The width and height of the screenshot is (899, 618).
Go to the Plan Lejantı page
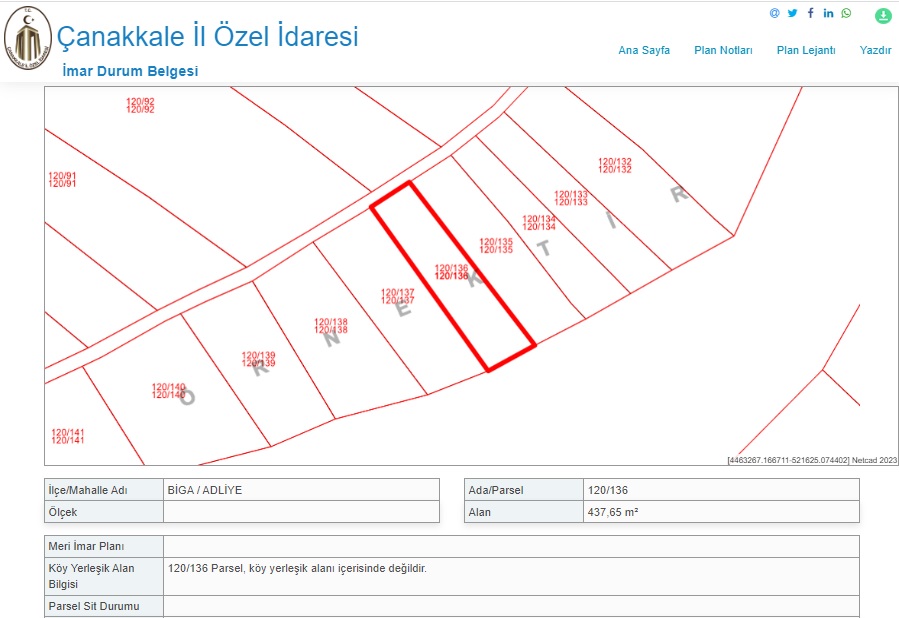[805, 50]
